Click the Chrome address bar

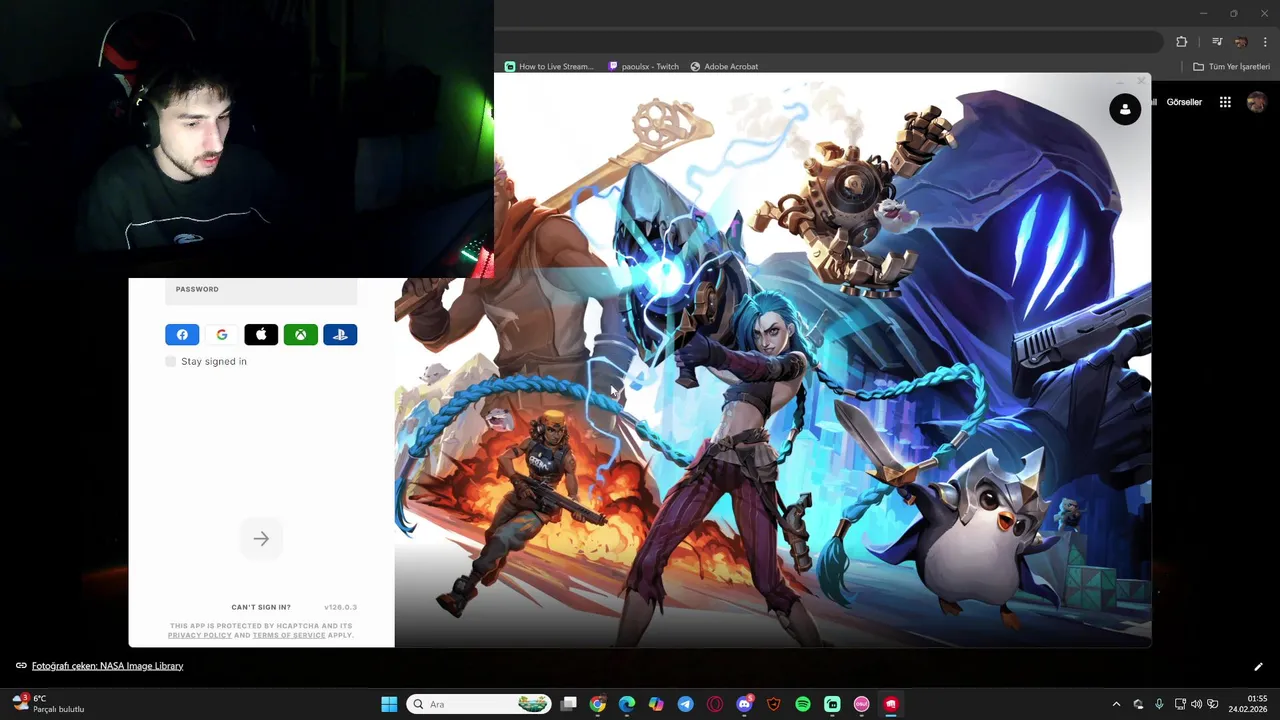coord(828,42)
